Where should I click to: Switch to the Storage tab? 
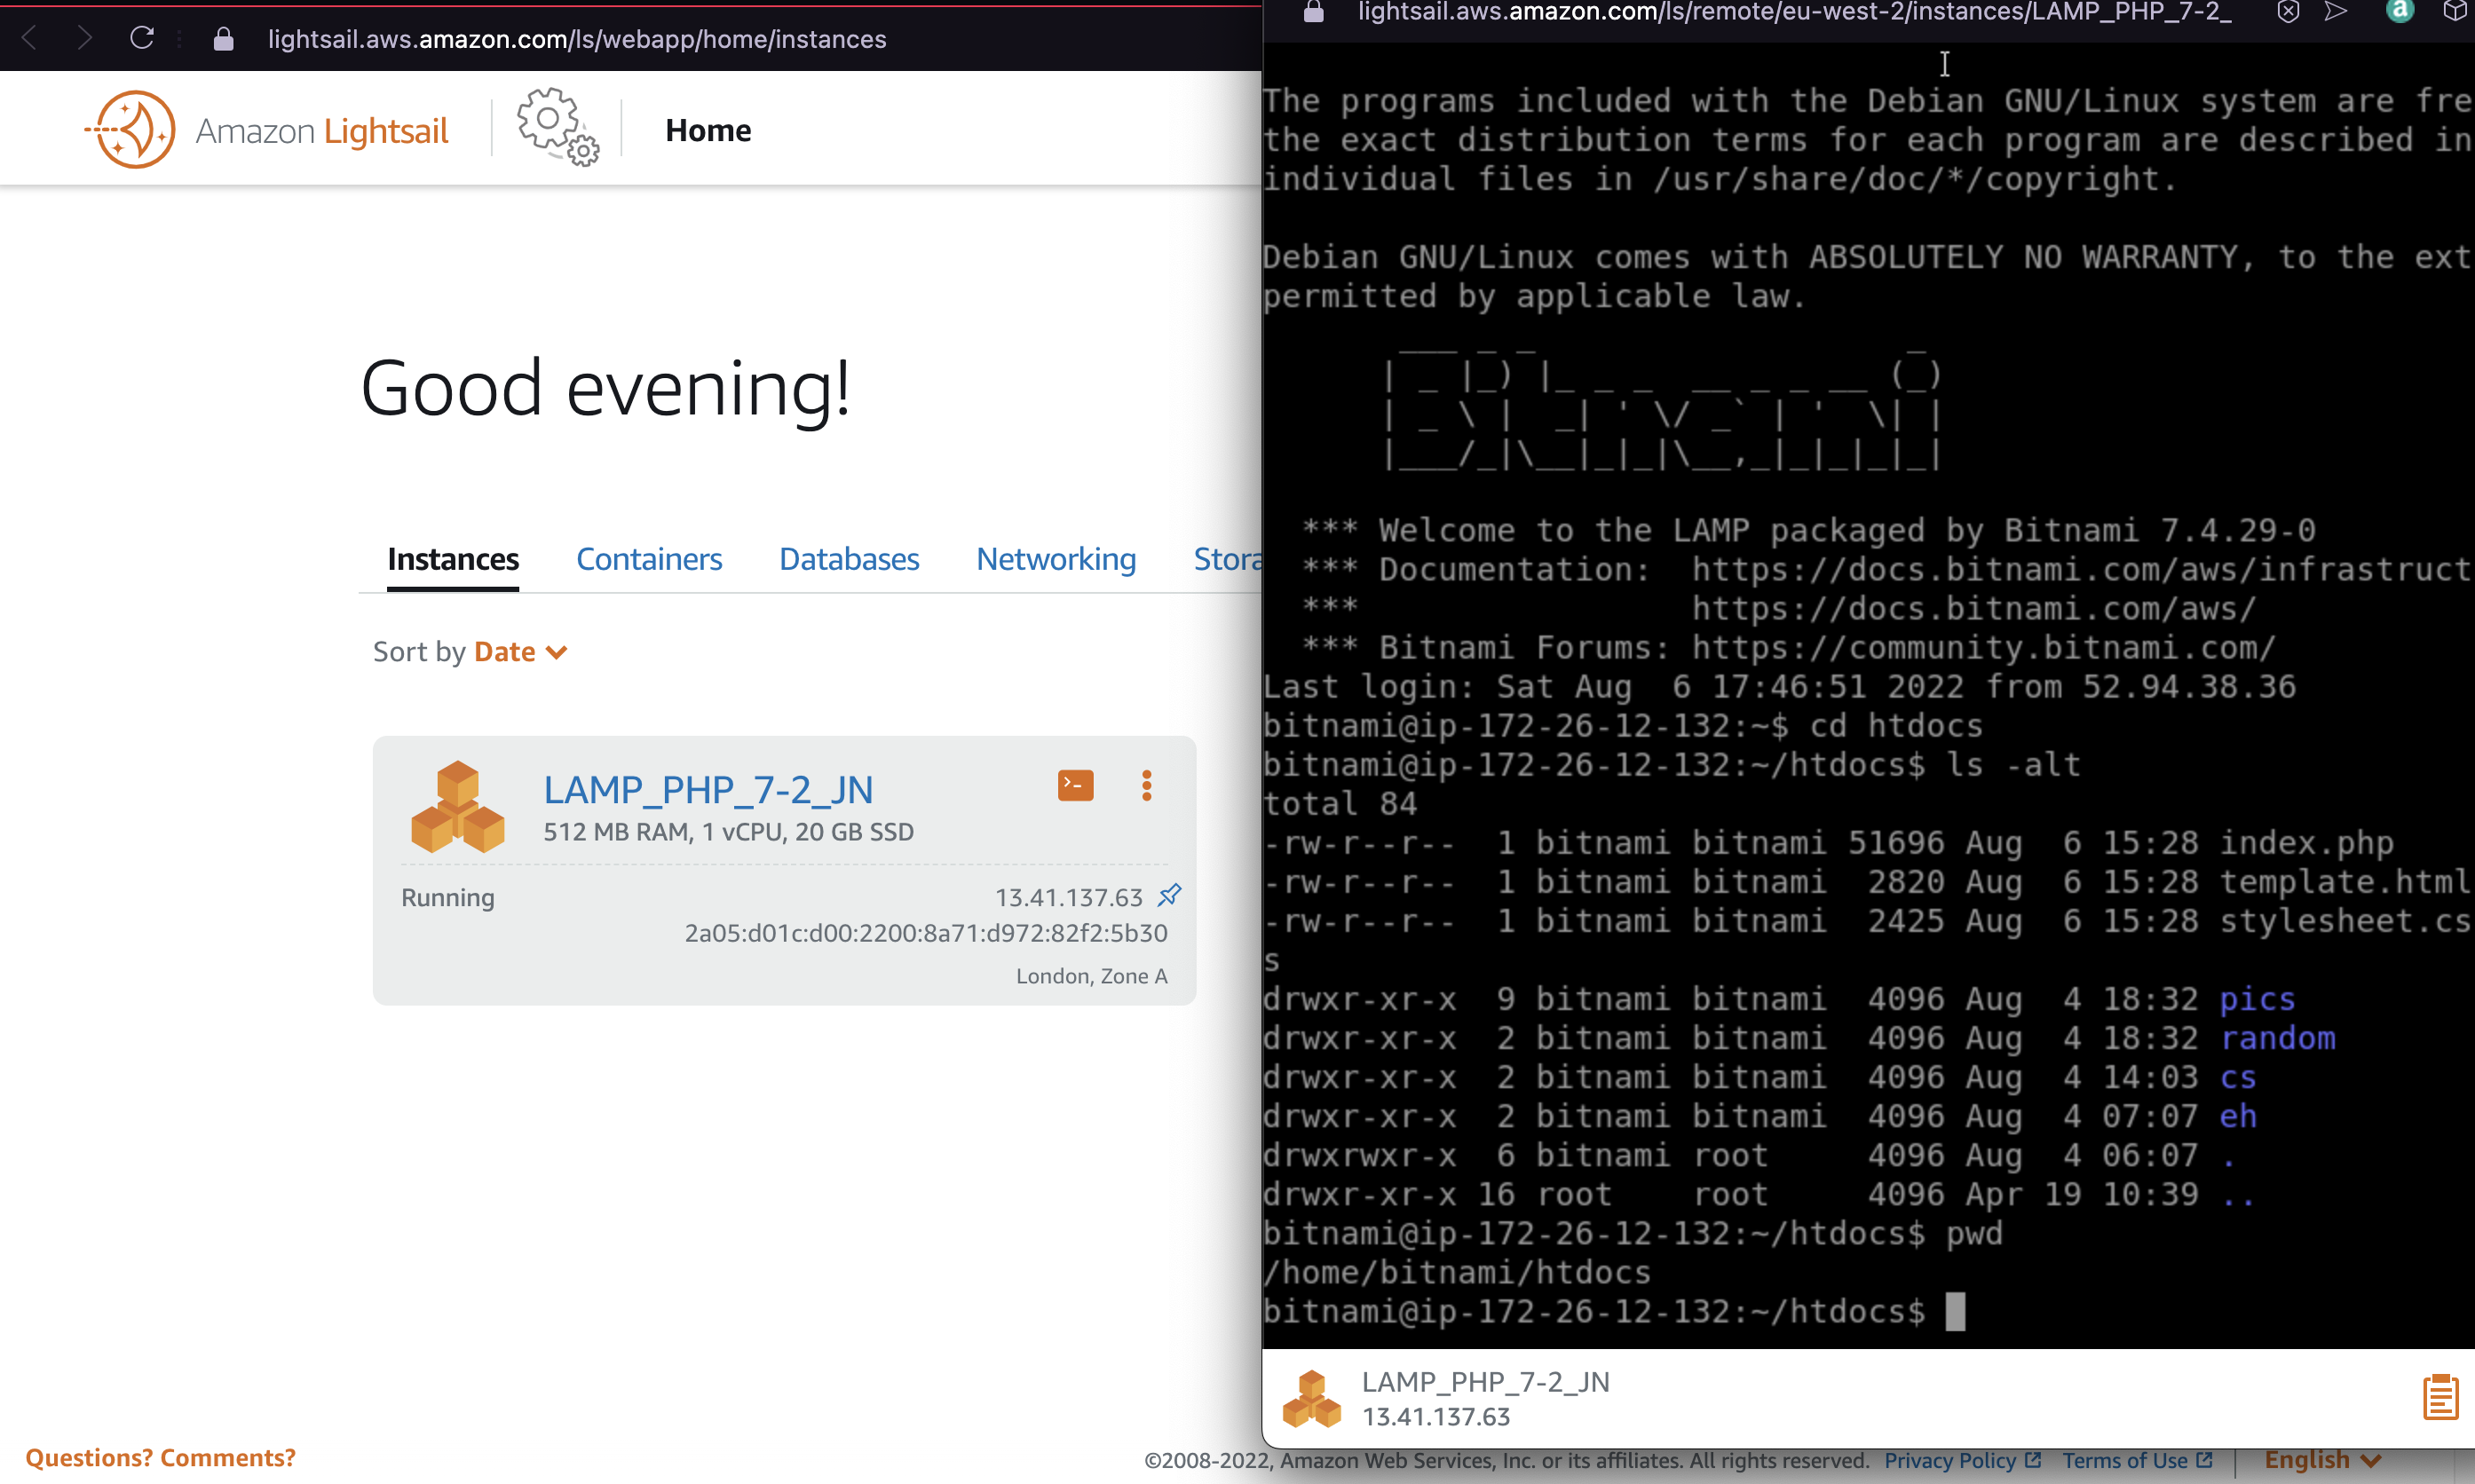coord(1228,559)
